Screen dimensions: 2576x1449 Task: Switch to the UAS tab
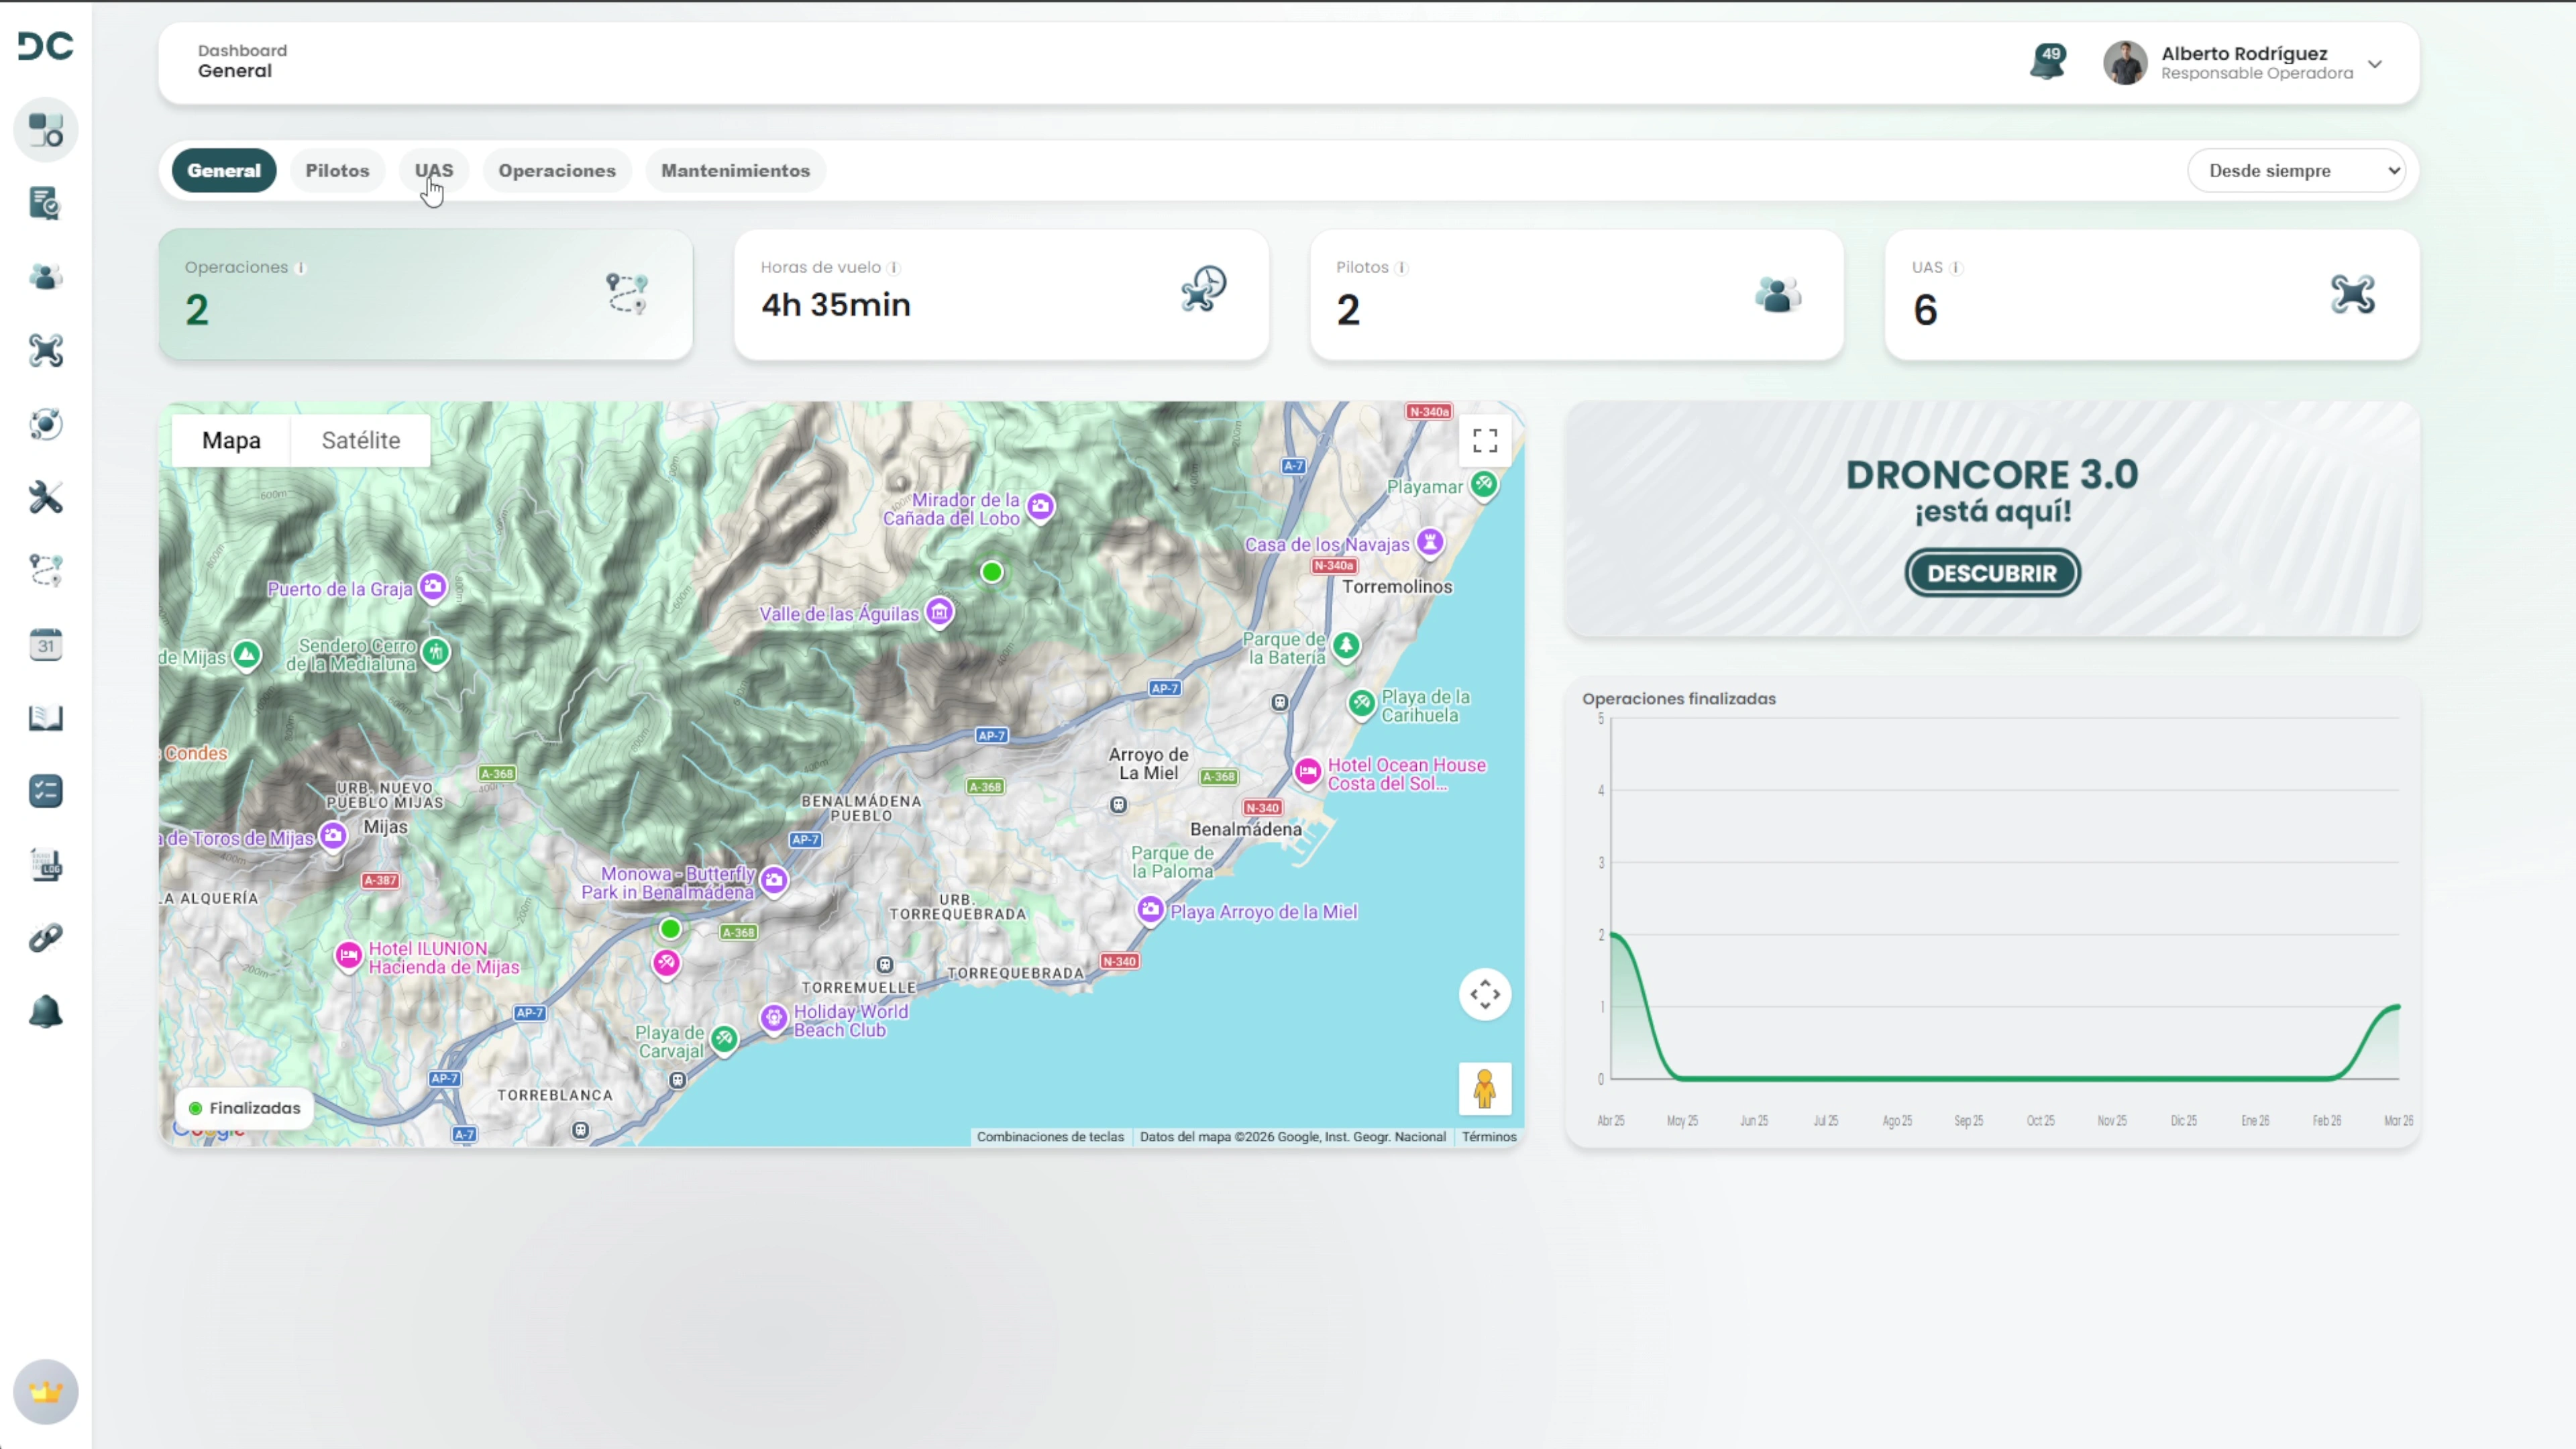(x=434, y=171)
